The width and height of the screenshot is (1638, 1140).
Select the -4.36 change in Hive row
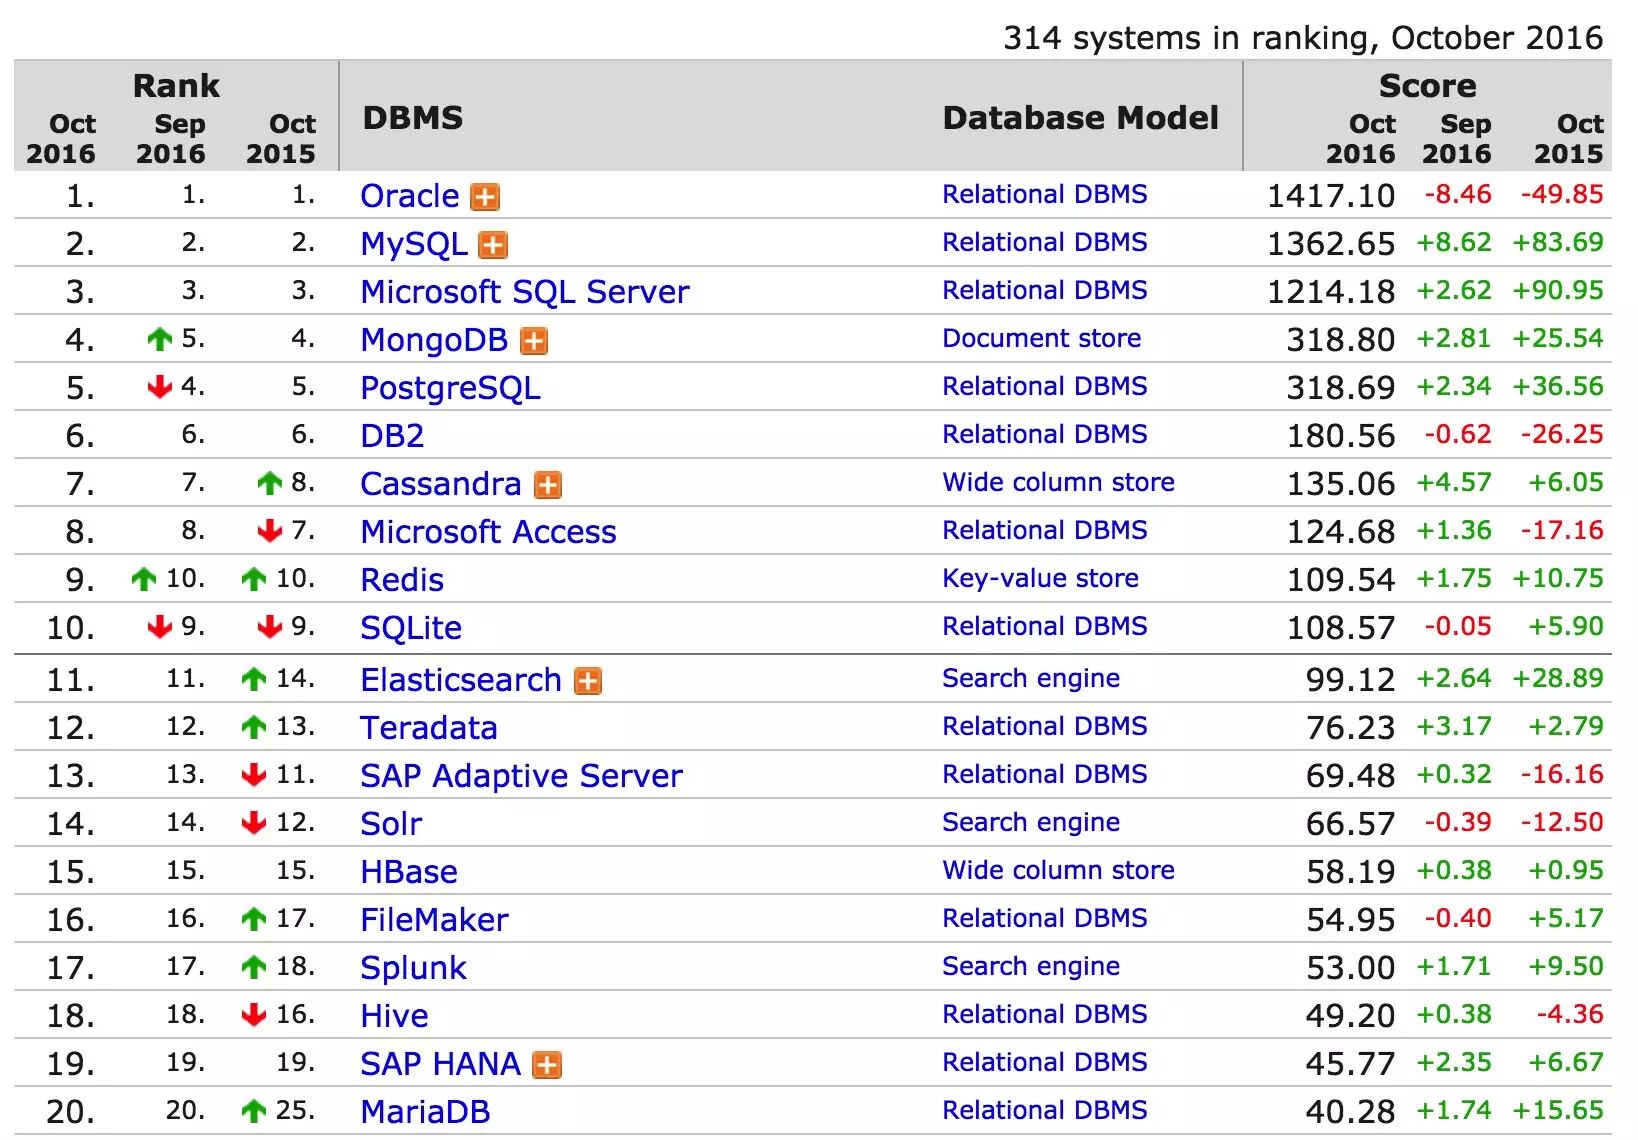[x=1570, y=1014]
